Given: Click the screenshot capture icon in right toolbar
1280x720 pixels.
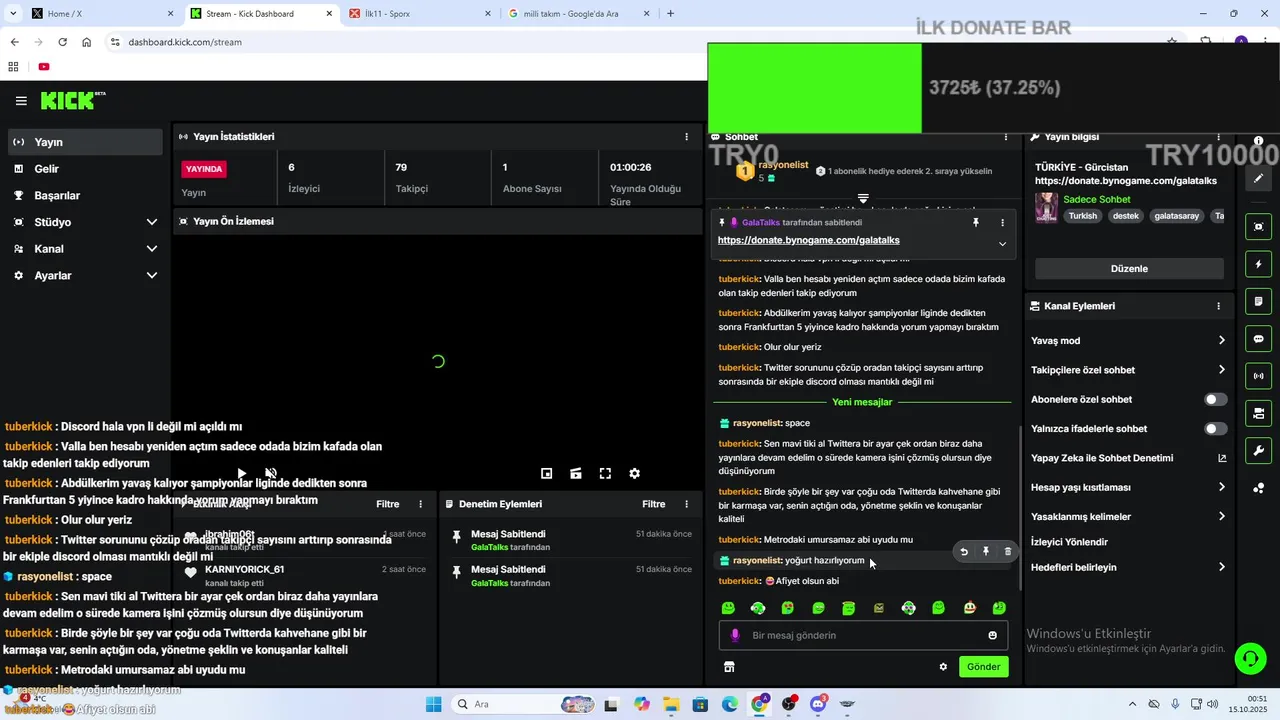Looking at the screenshot, I should click(1259, 227).
